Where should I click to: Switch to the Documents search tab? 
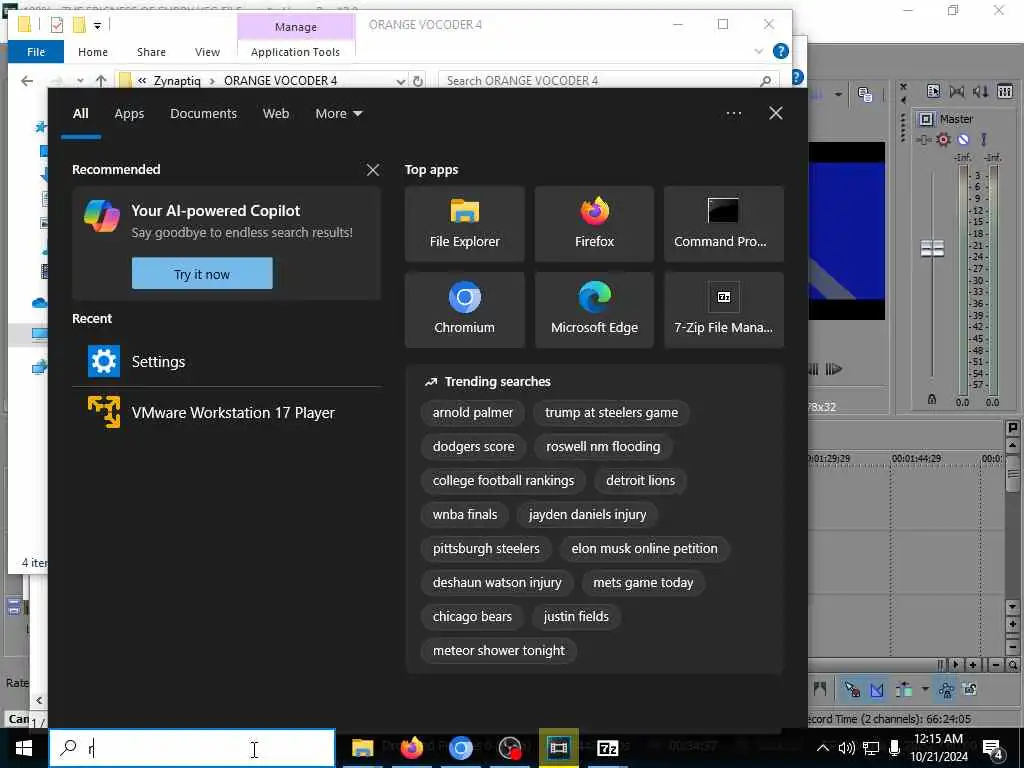[x=203, y=114]
